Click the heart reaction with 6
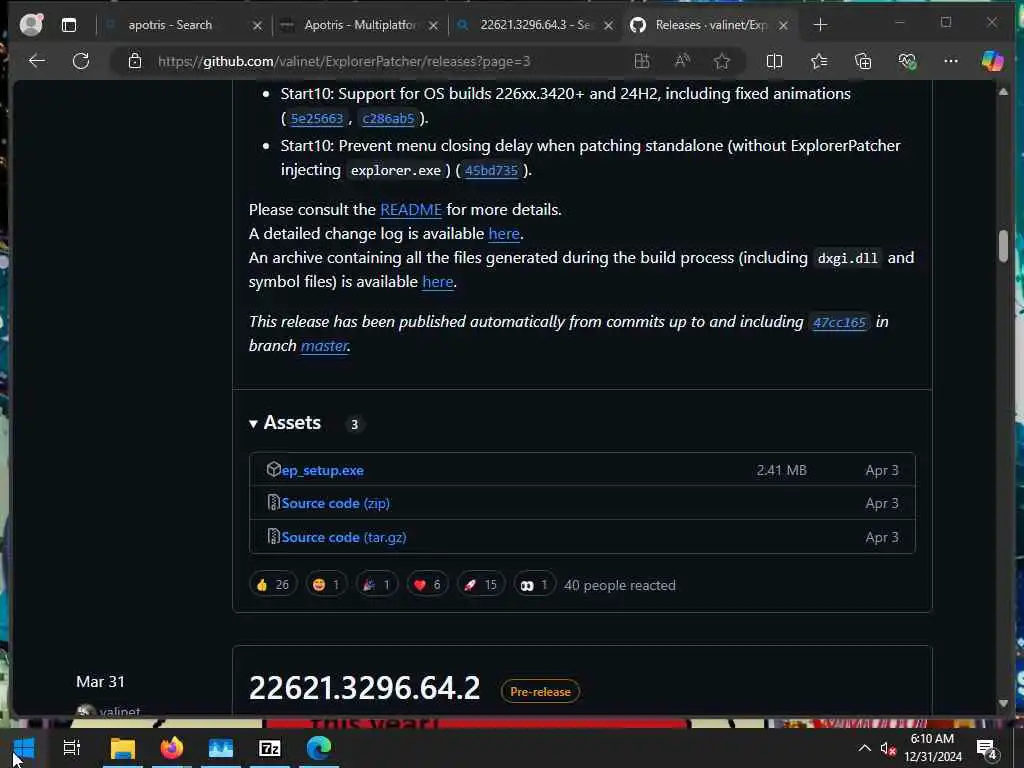 428,584
